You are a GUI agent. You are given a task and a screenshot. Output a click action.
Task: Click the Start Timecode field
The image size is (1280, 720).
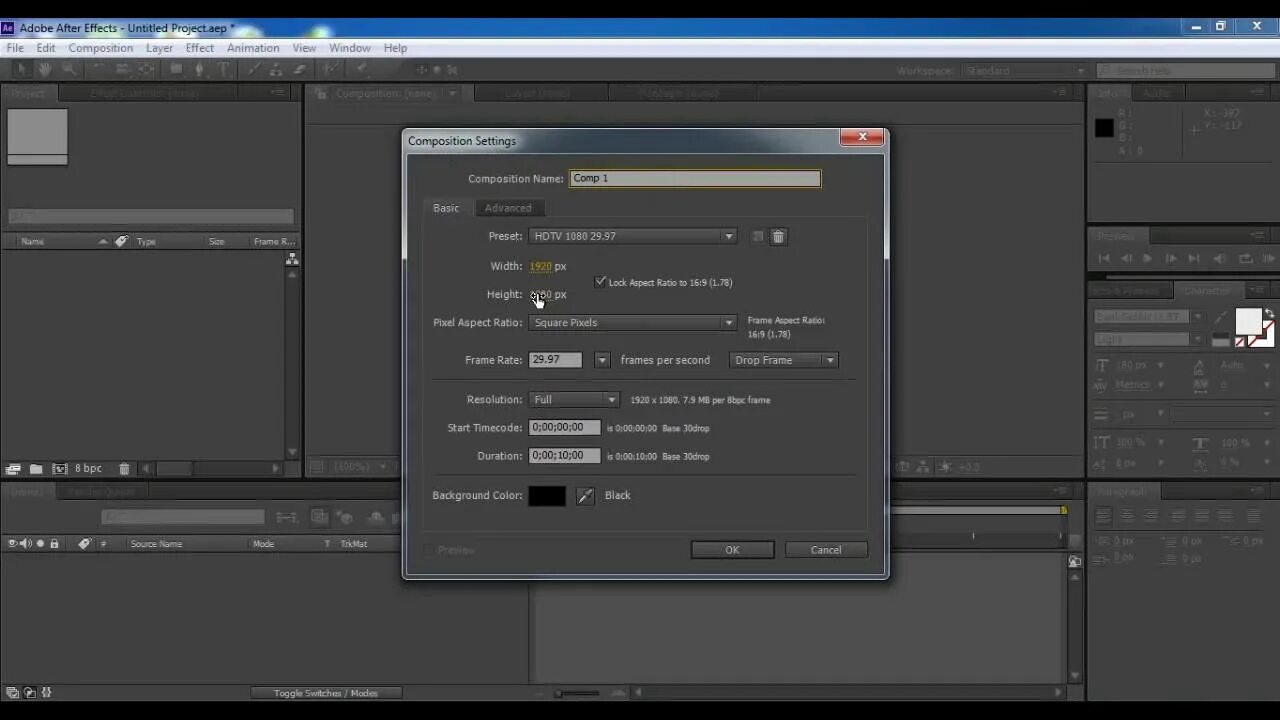pyautogui.click(x=564, y=428)
